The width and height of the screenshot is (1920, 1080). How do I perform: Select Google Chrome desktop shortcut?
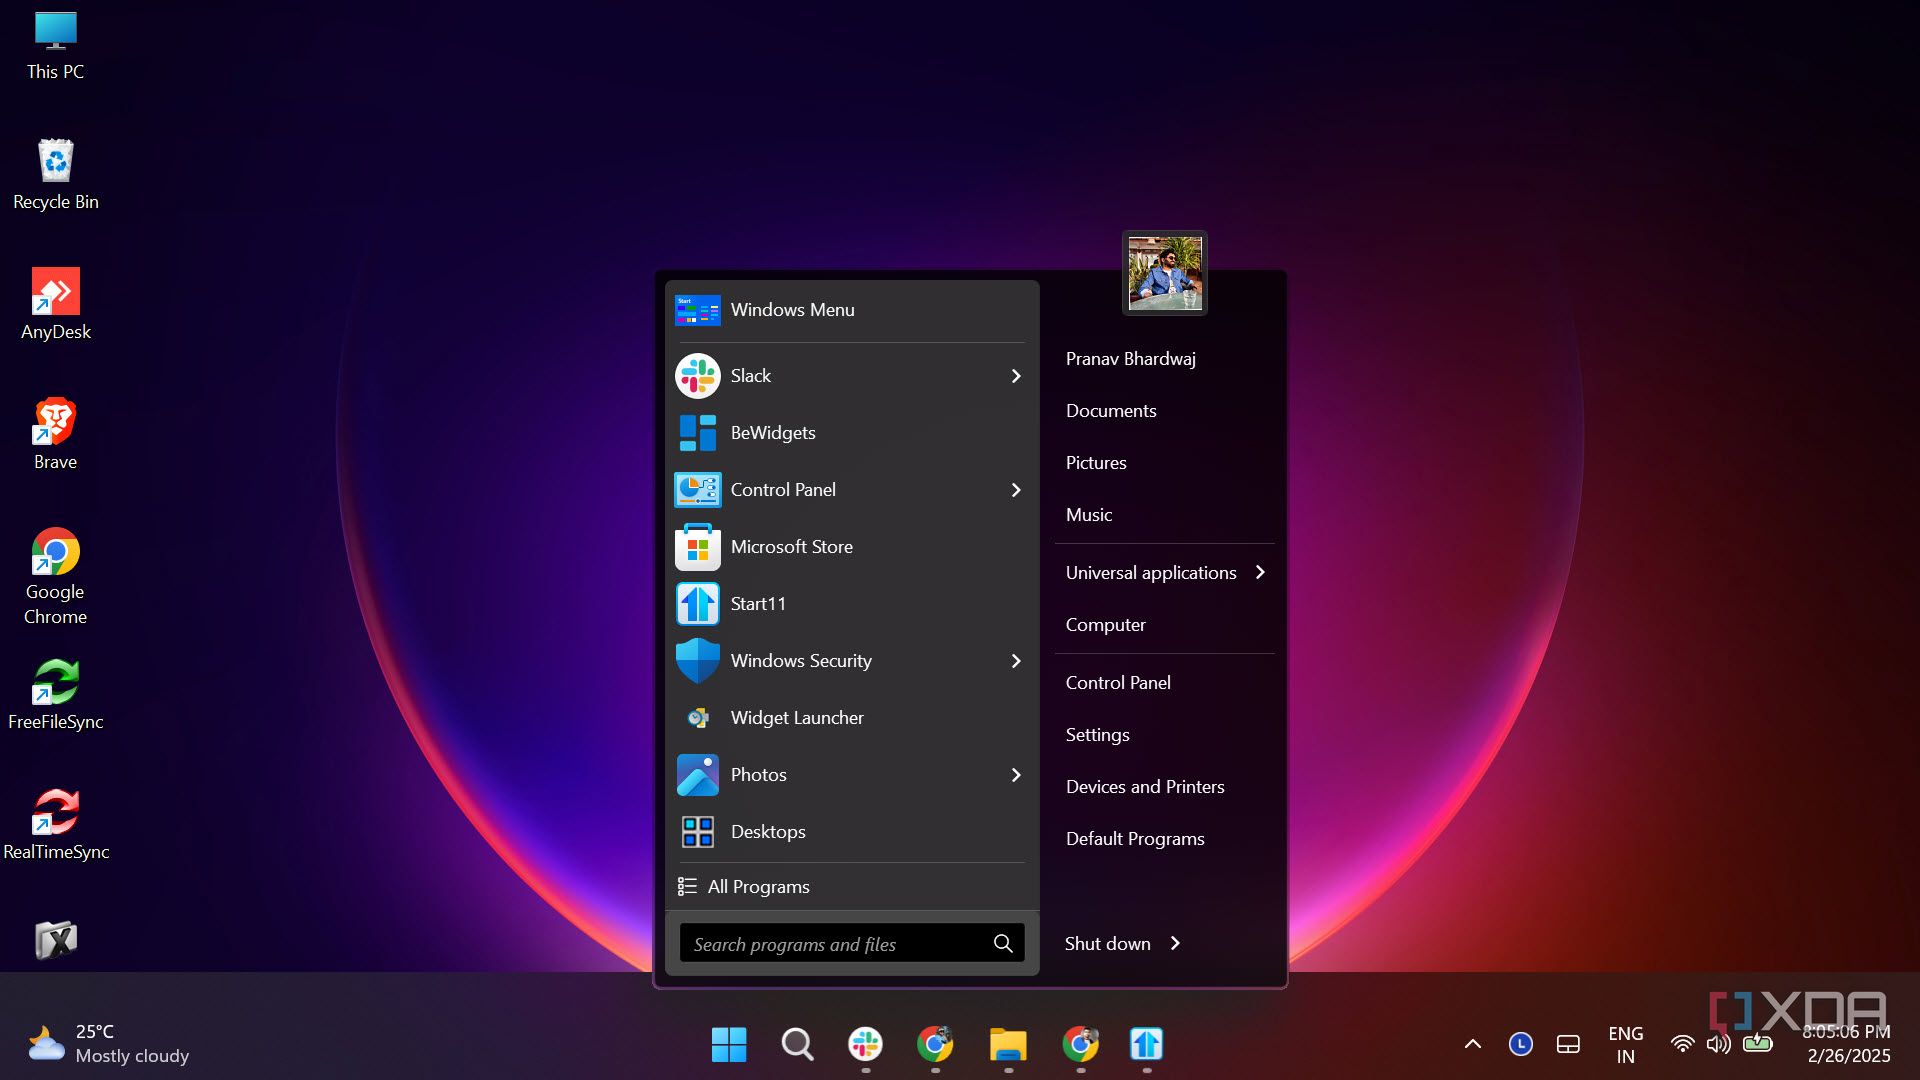pyautogui.click(x=56, y=577)
